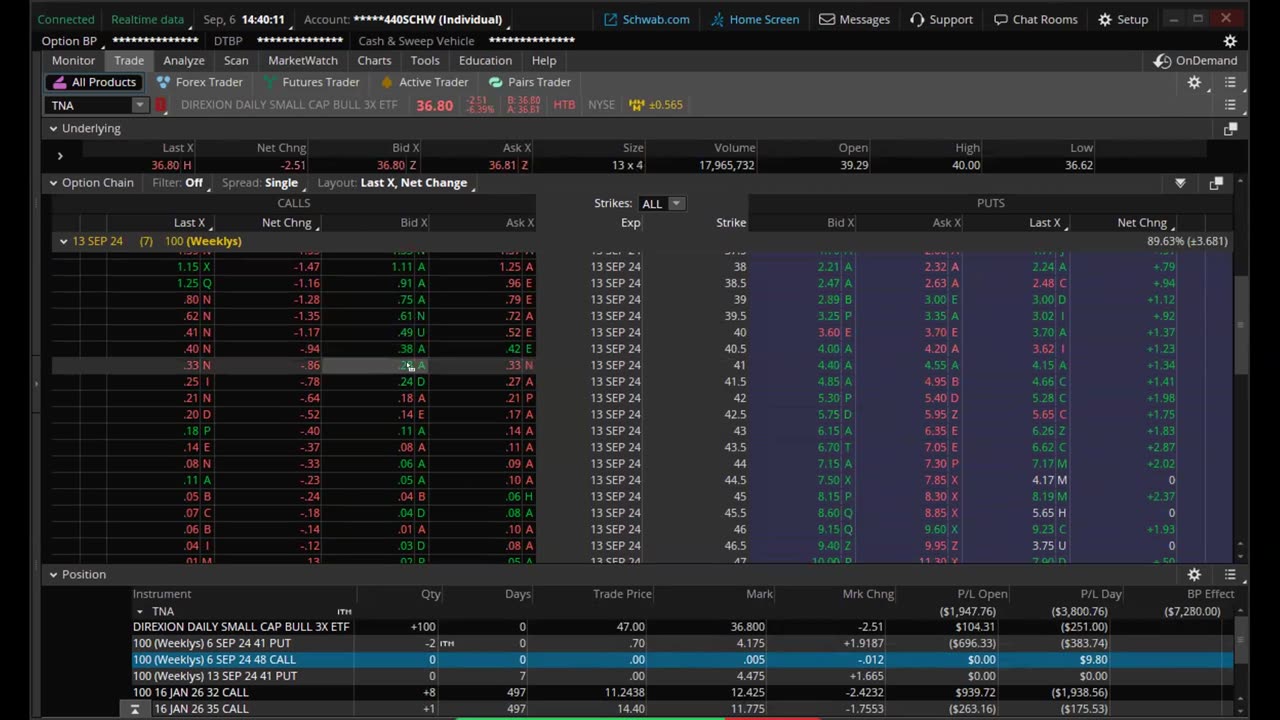Click the double-chevron icon in the Option Chain header

pos(1180,183)
